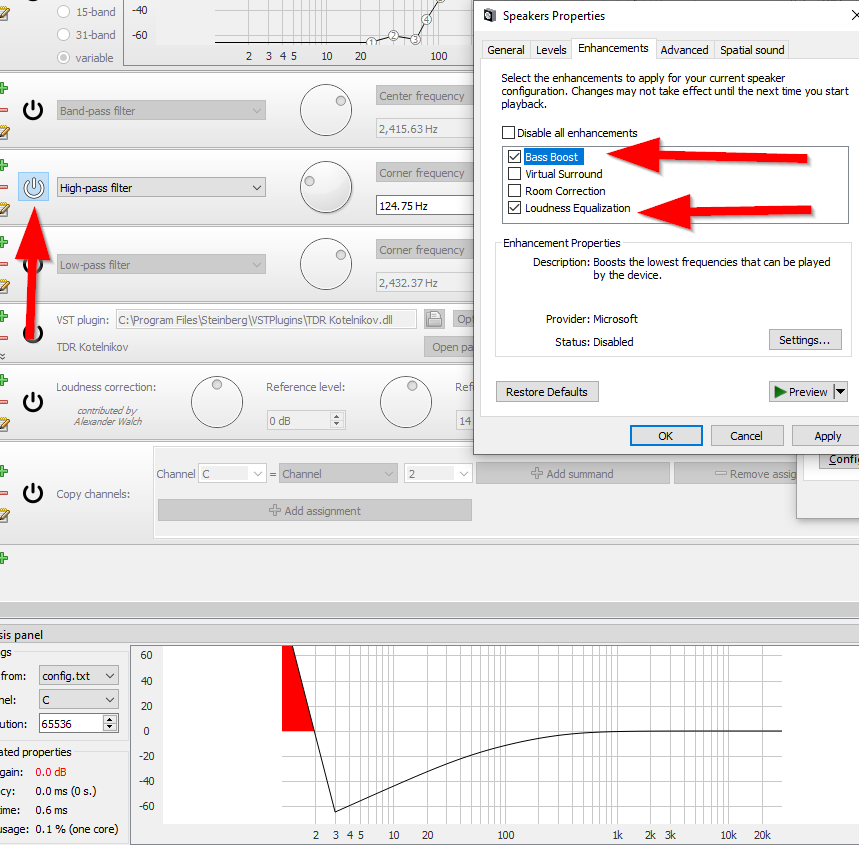Click Band-pass center frequency knob
The width and height of the screenshot is (859, 845).
(x=325, y=110)
